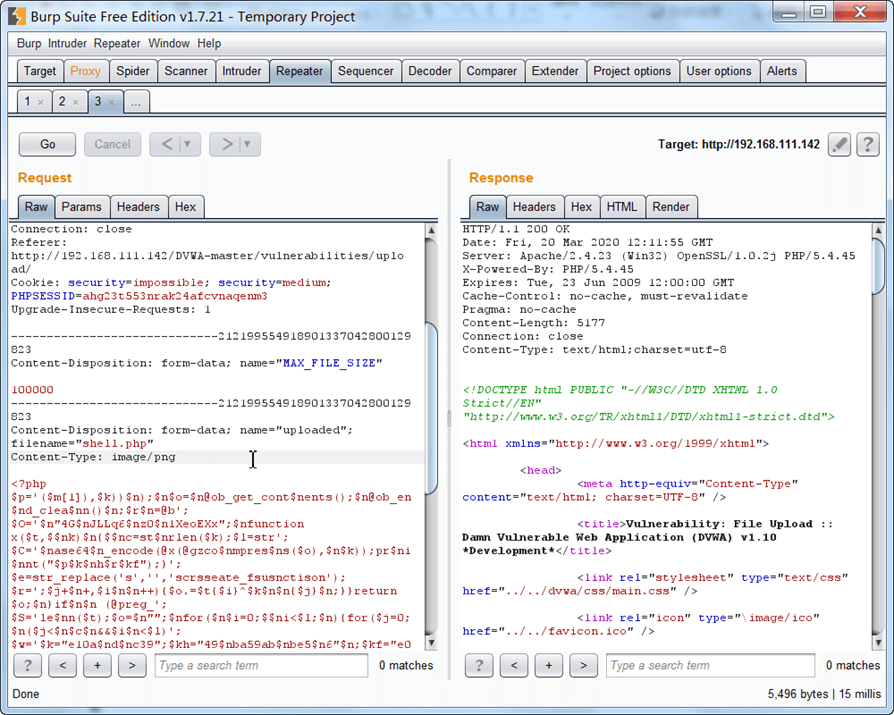Go to previous match in request search
Screen dimensions: 894x715
pos(63,665)
